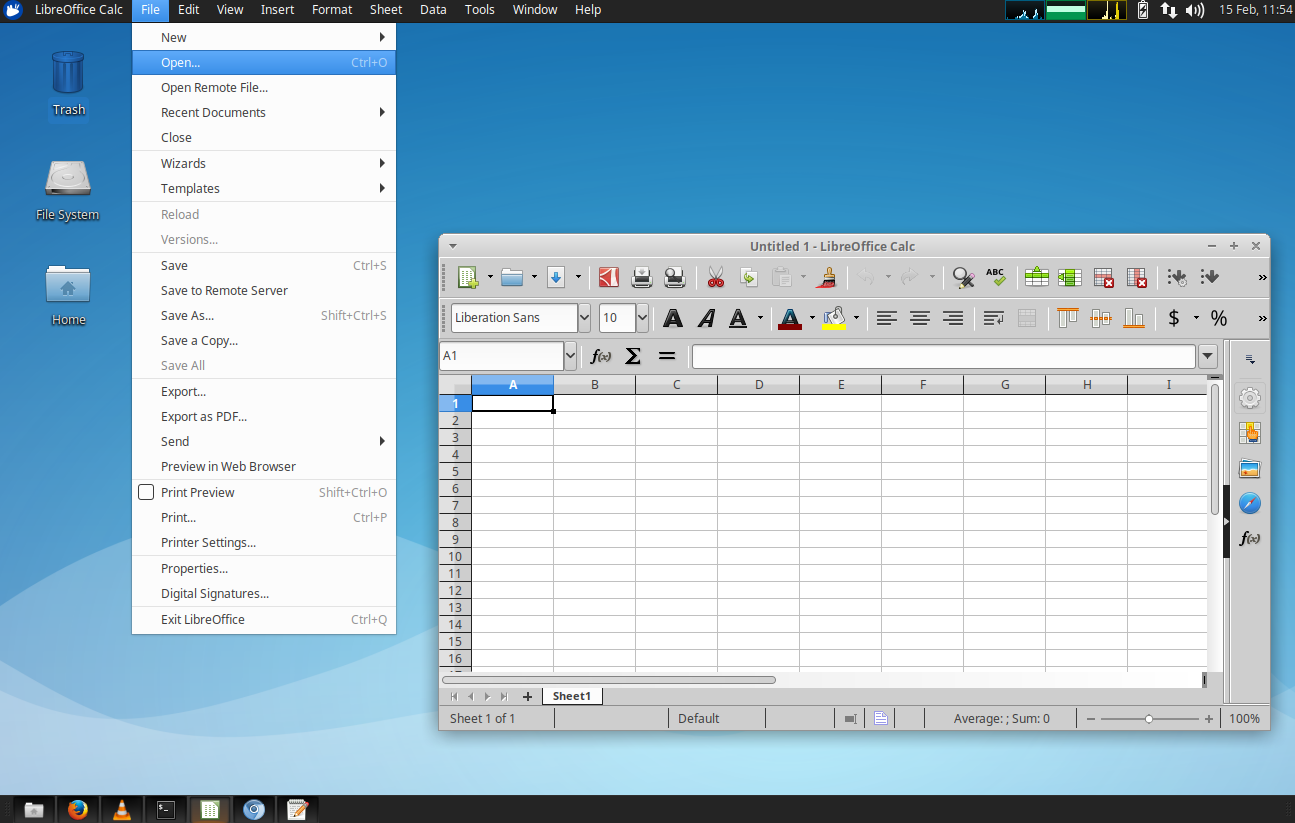Click the Insert Columns icon
The height and width of the screenshot is (823, 1295).
coord(1070,277)
